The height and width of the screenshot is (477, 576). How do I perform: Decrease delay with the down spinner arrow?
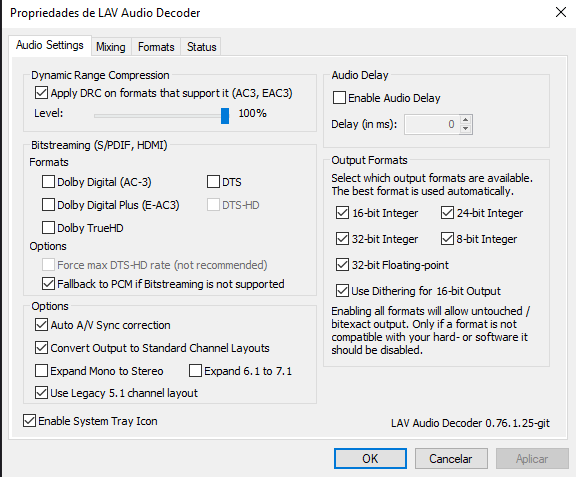pyautogui.click(x=465, y=129)
